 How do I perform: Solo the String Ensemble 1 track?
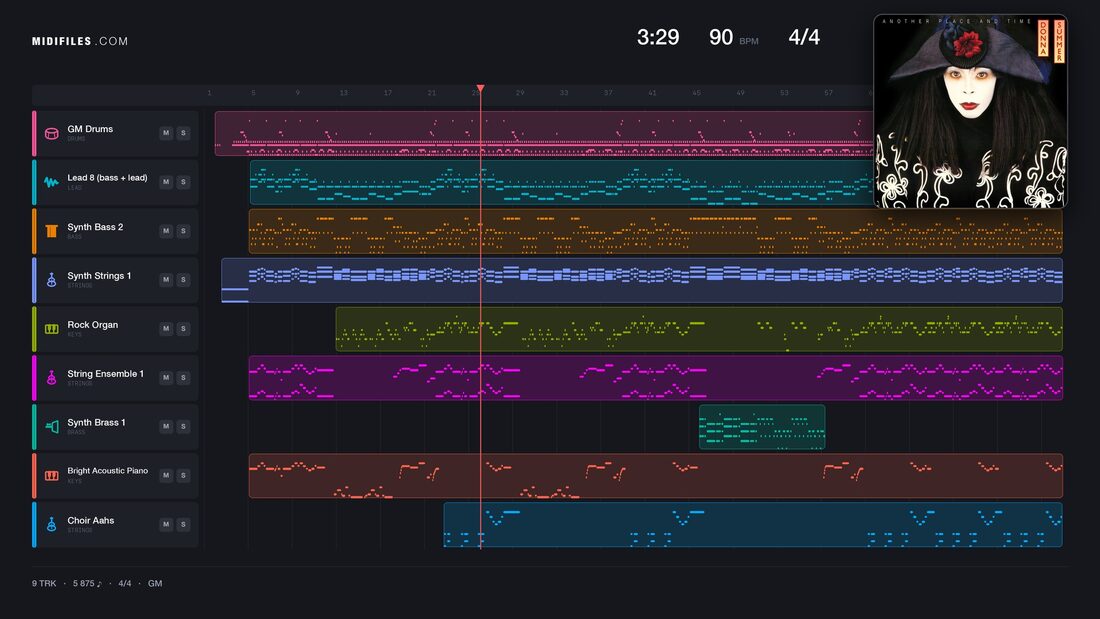[x=183, y=378]
